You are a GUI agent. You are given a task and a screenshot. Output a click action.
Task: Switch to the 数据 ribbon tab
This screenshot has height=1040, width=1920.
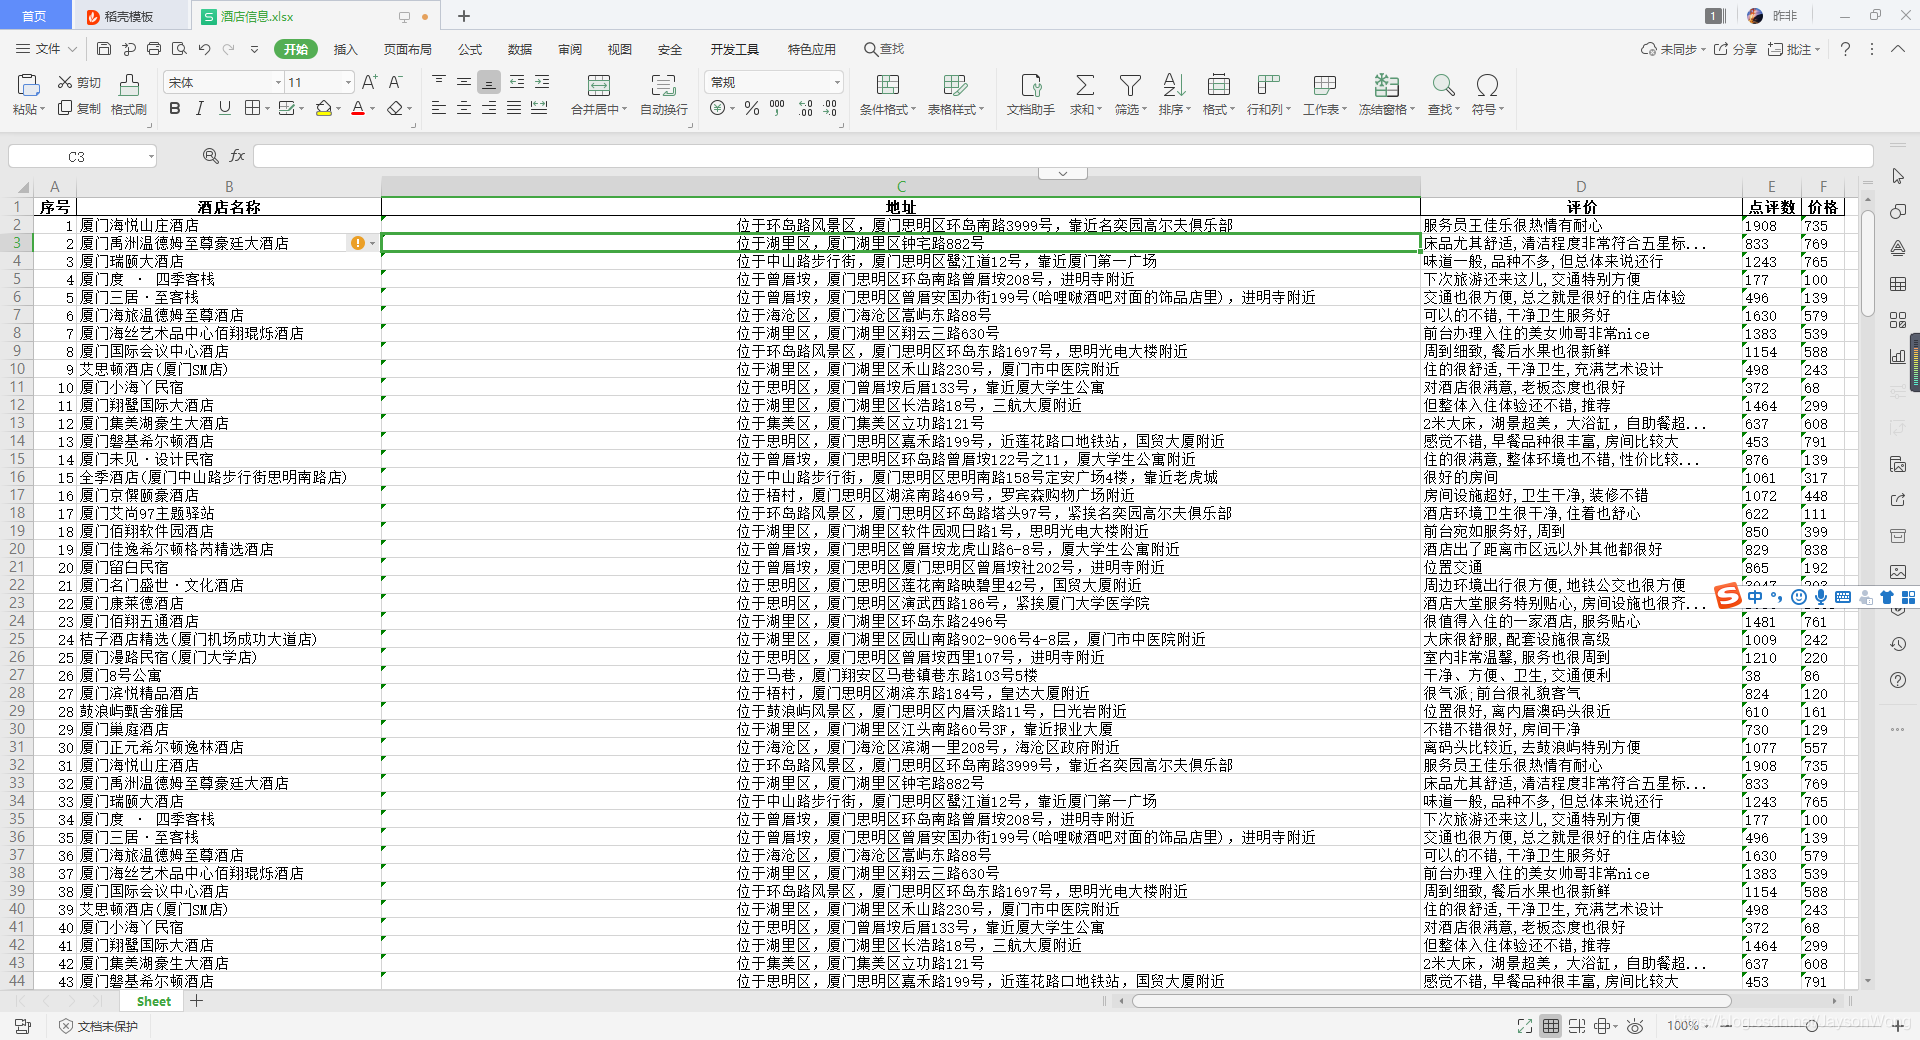[520, 49]
